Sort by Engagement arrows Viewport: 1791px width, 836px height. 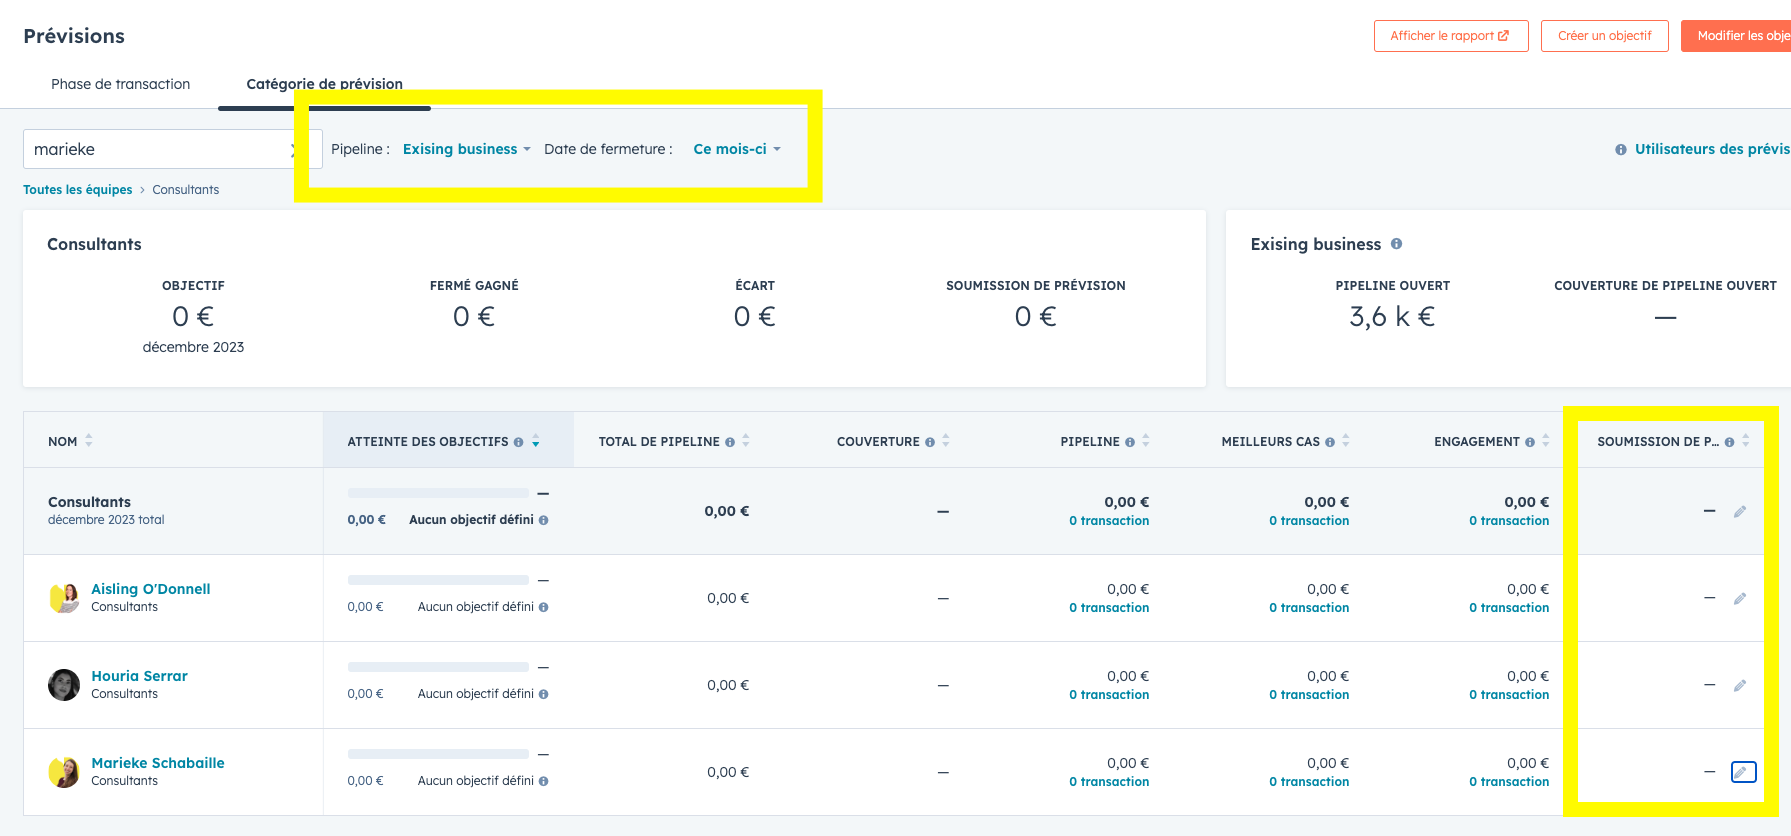pyautogui.click(x=1546, y=441)
